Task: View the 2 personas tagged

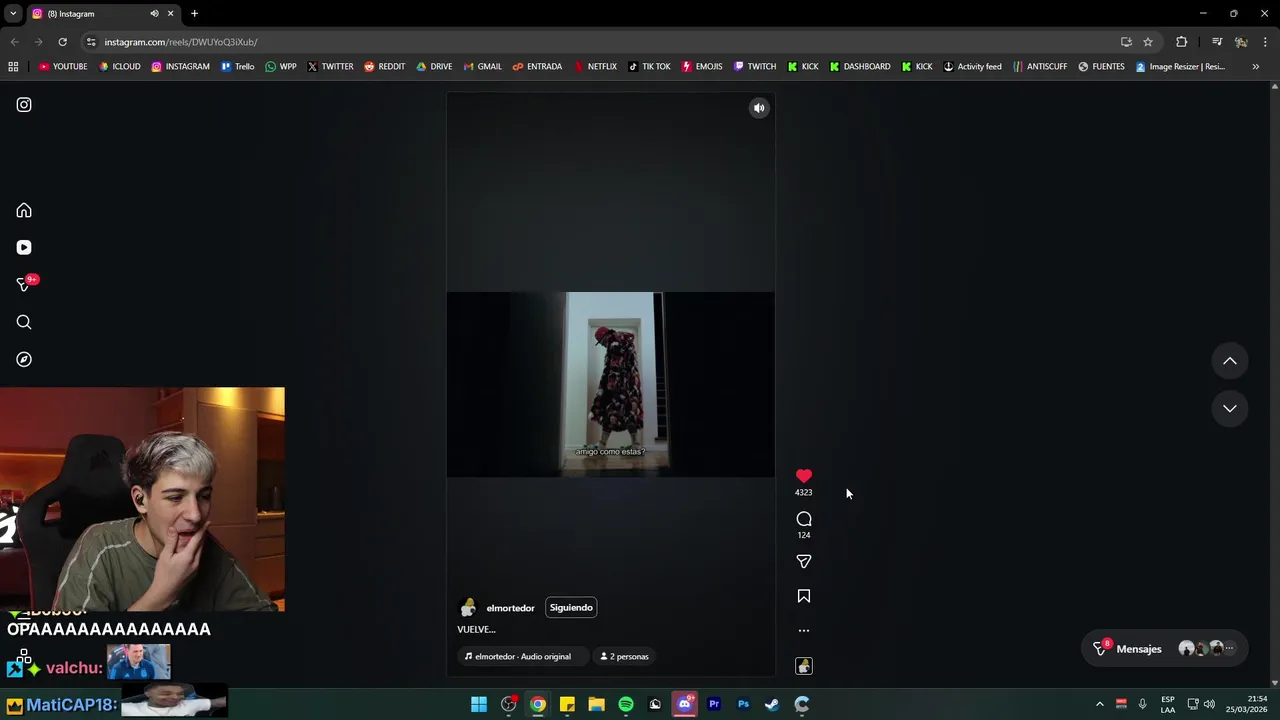Action: (x=624, y=657)
